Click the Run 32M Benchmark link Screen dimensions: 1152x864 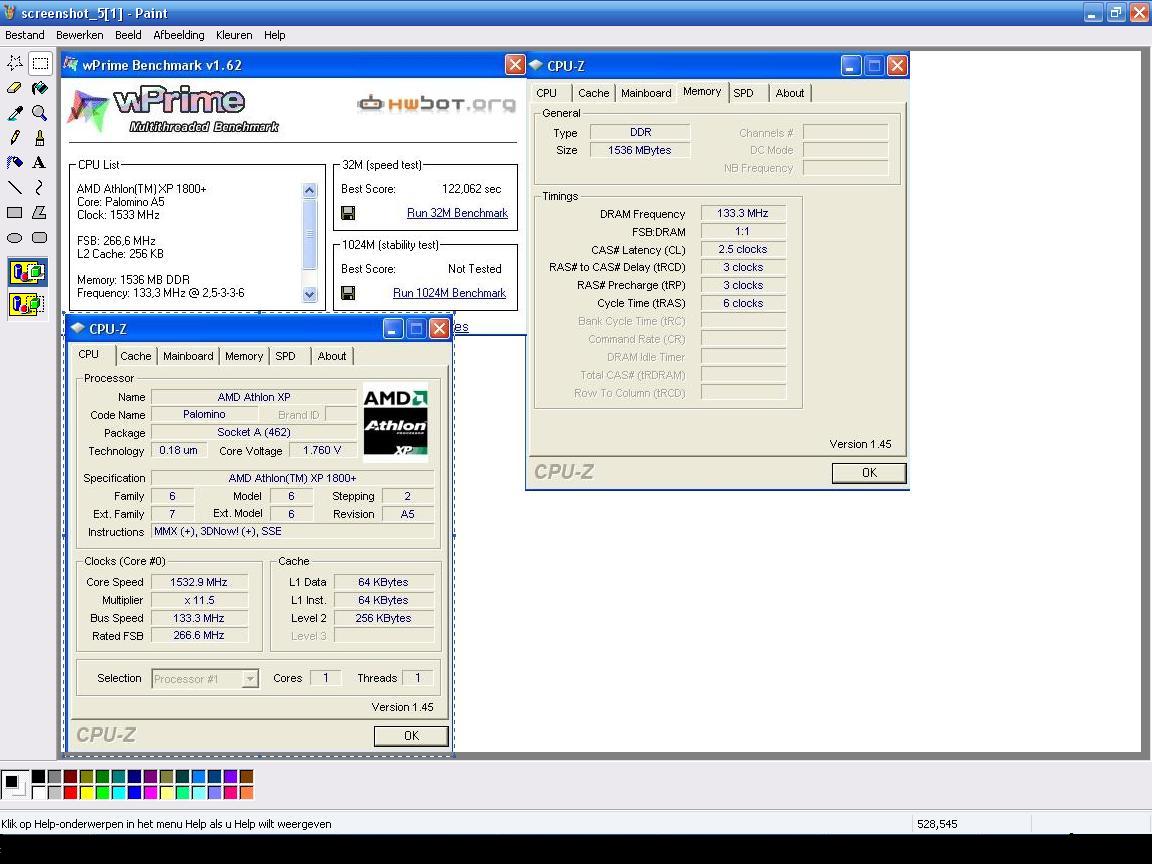[457, 213]
